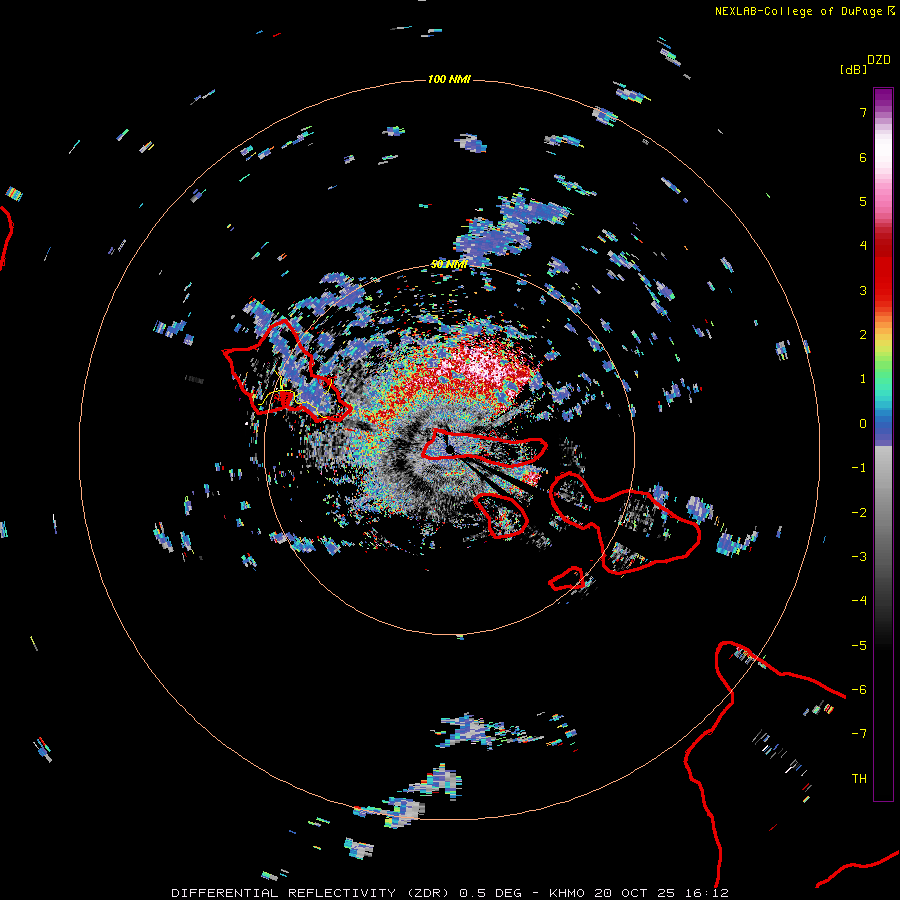Click the 7 value on color scale
900x900 pixels.
click(x=863, y=112)
